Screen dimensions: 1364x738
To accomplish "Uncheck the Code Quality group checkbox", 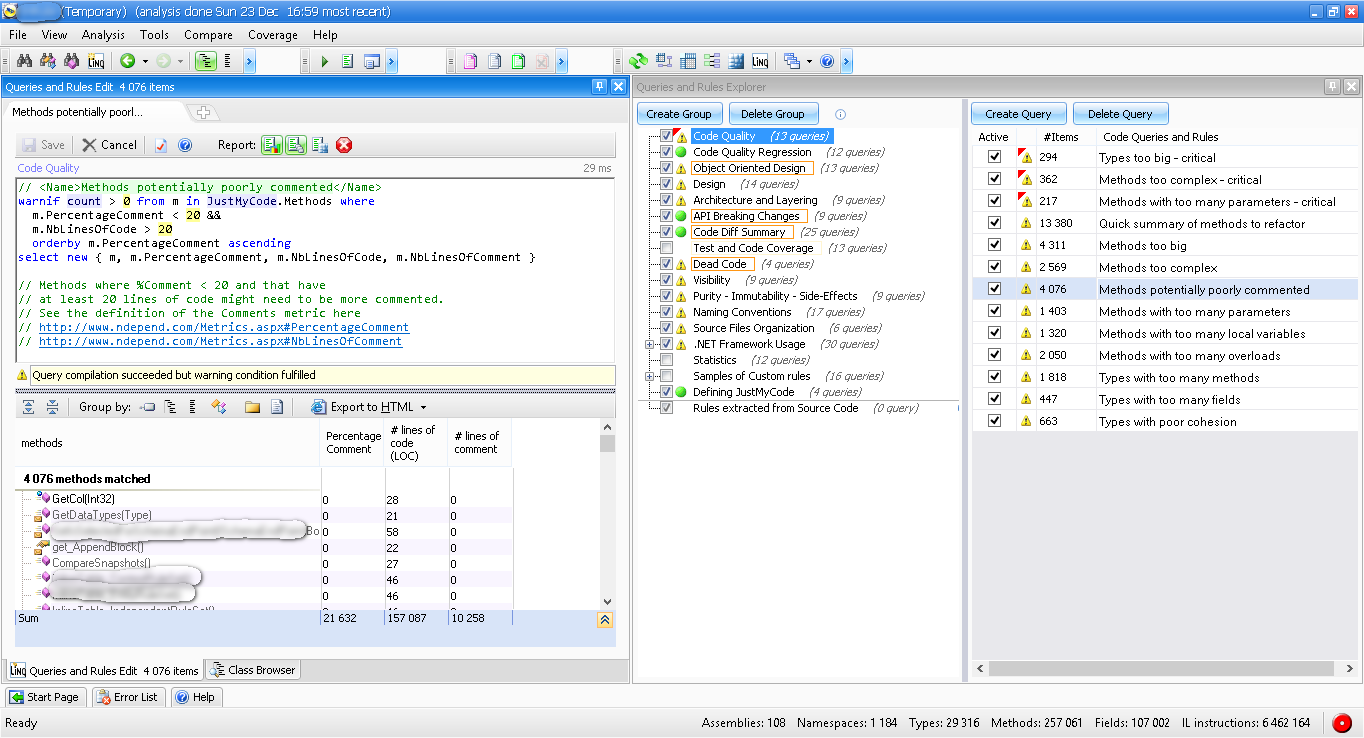I will pos(666,136).
